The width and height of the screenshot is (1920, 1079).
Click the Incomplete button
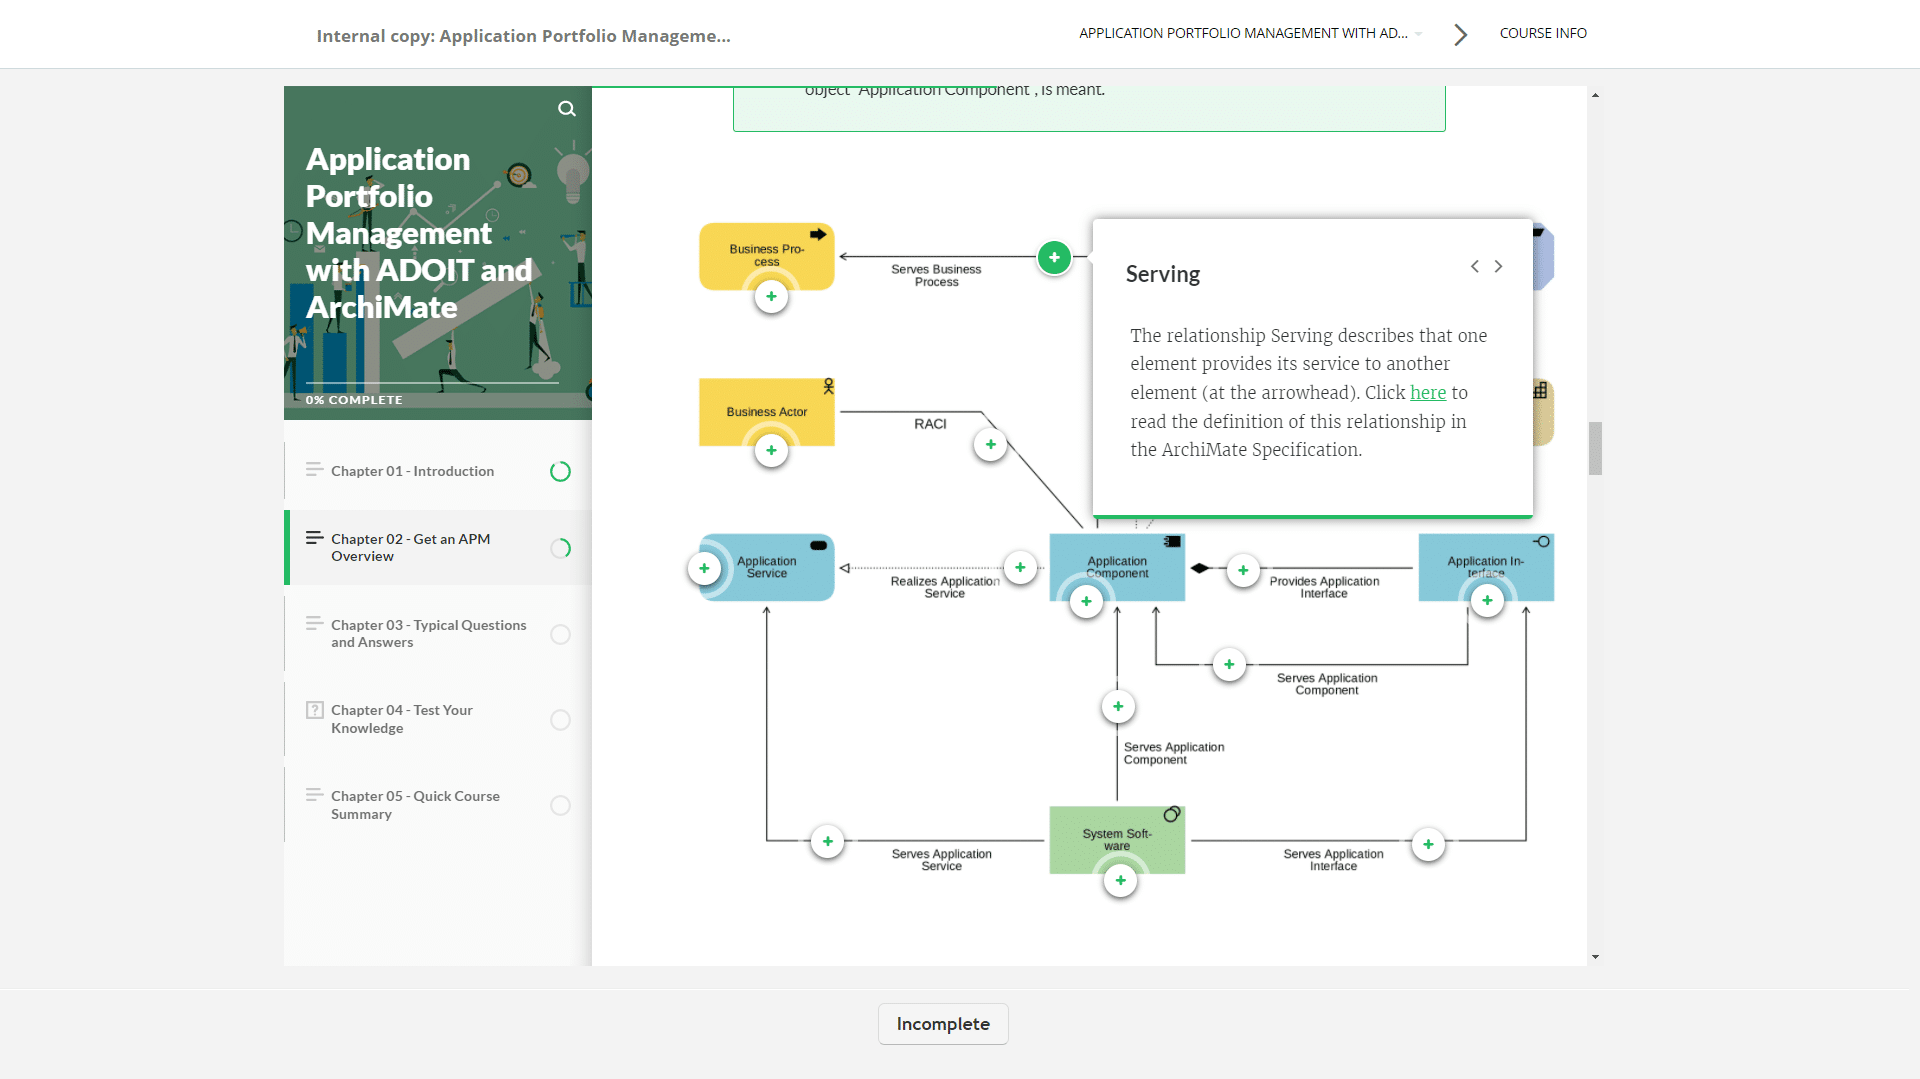(x=942, y=1024)
